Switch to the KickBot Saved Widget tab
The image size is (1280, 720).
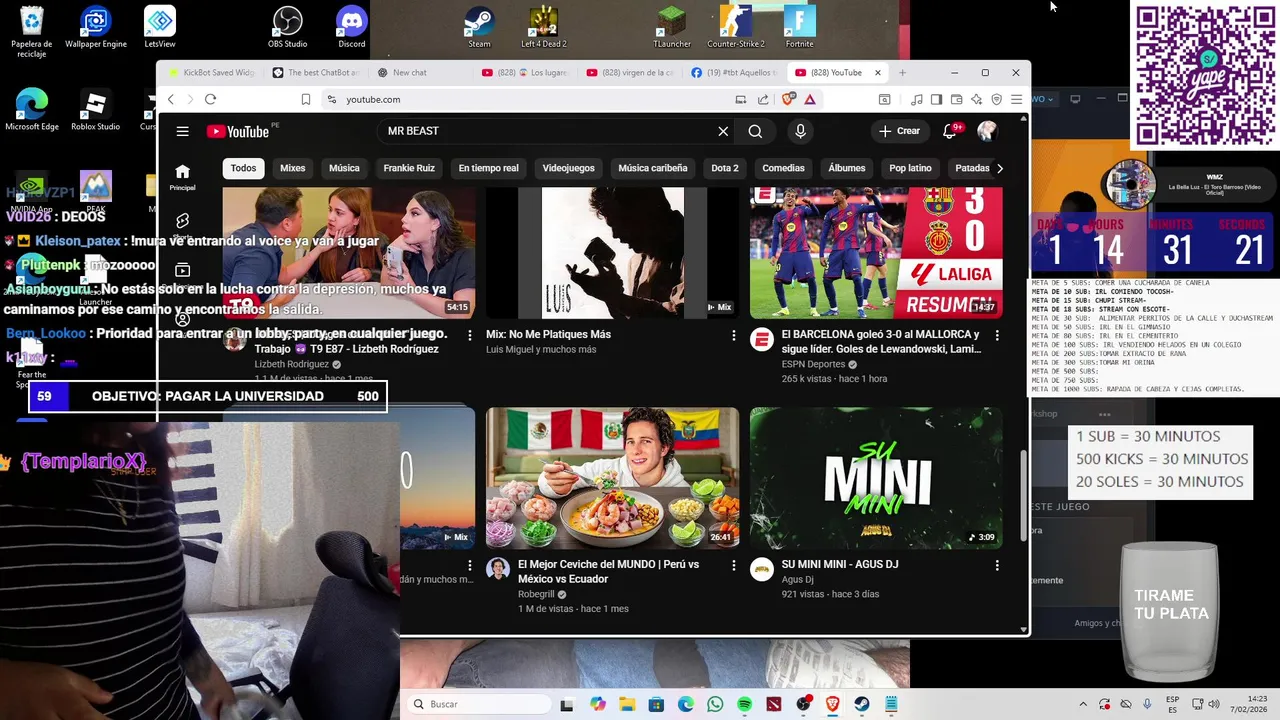212,72
